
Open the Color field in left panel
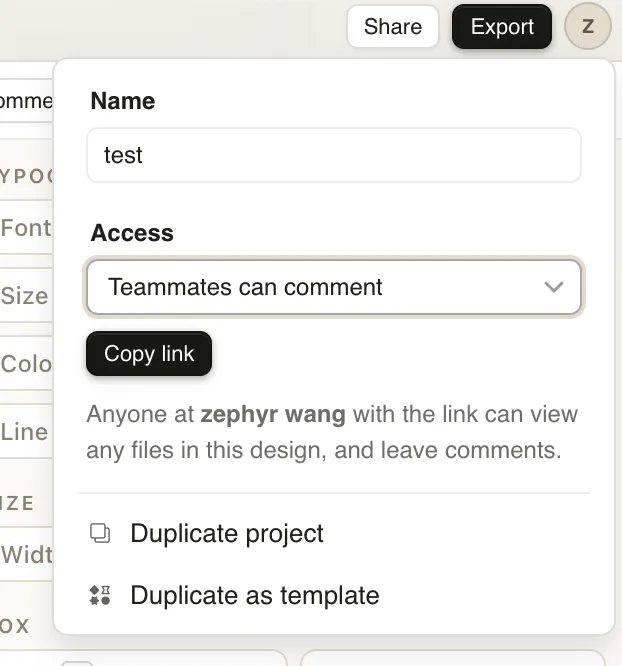[26, 363]
